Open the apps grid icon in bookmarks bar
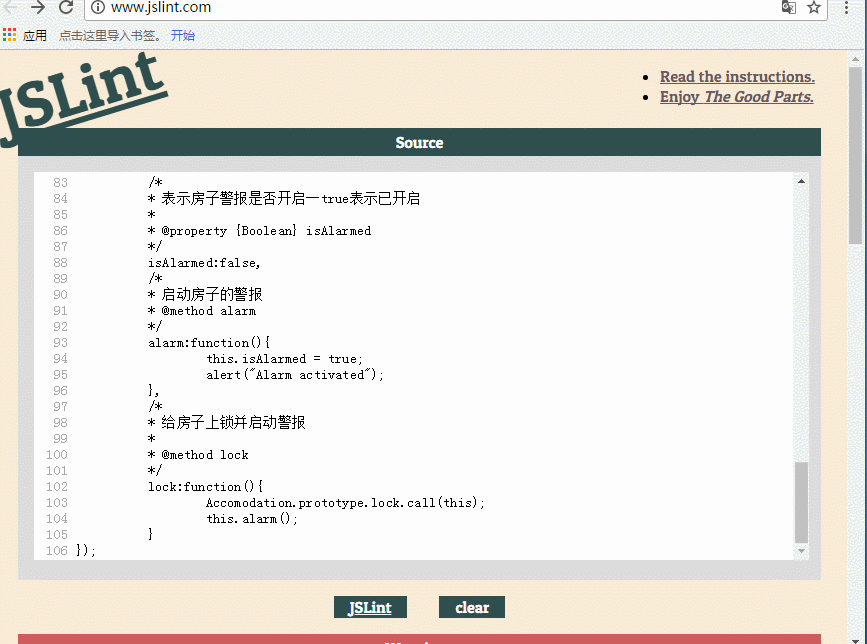 click(x=9, y=35)
